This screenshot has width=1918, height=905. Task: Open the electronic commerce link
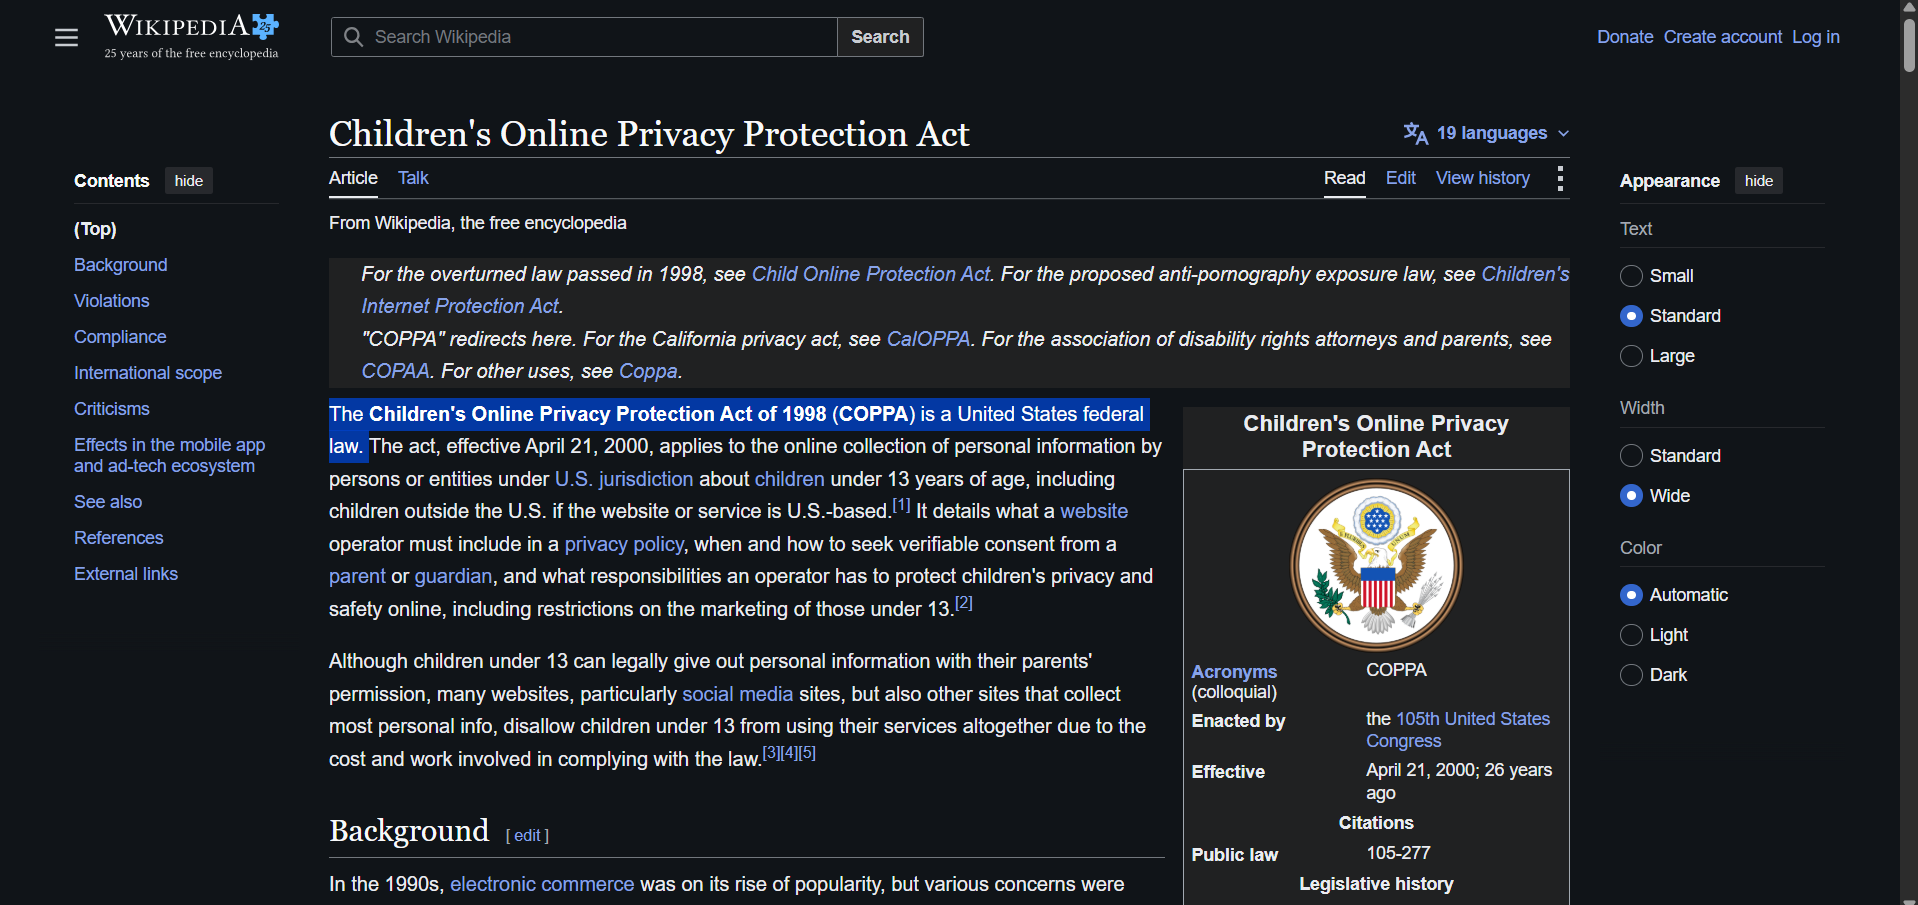pos(542,885)
